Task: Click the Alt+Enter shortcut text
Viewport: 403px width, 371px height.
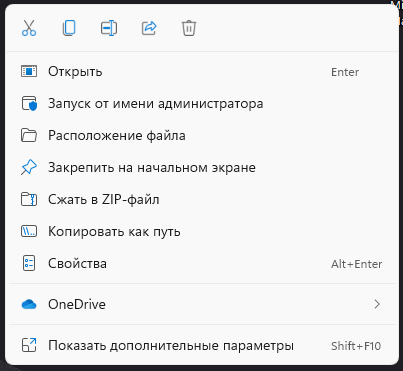Action: tap(357, 264)
